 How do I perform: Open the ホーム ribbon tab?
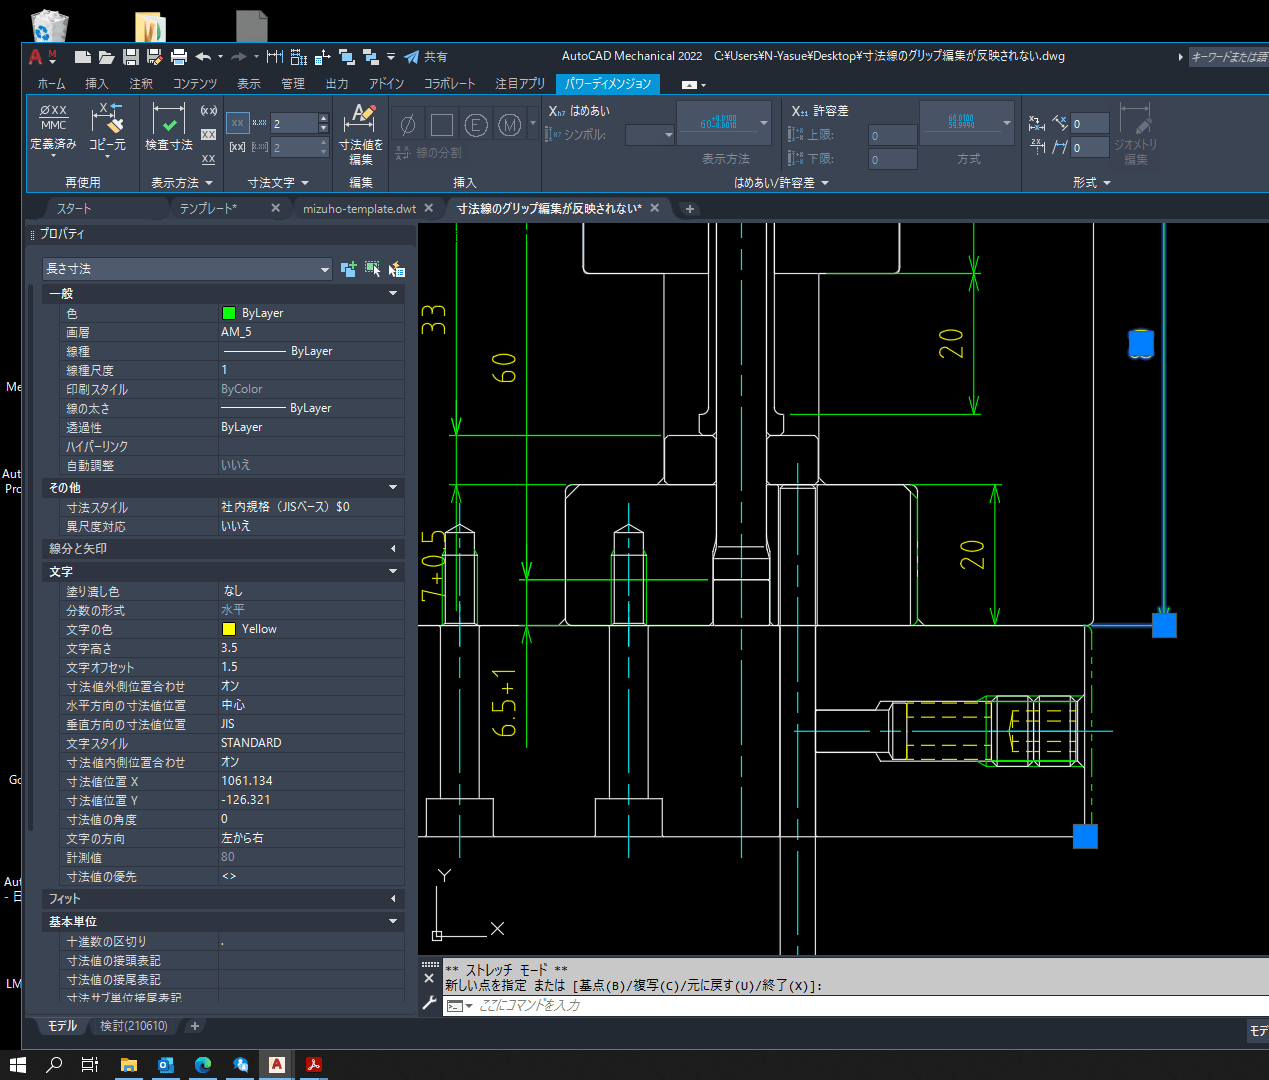pyautogui.click(x=51, y=84)
